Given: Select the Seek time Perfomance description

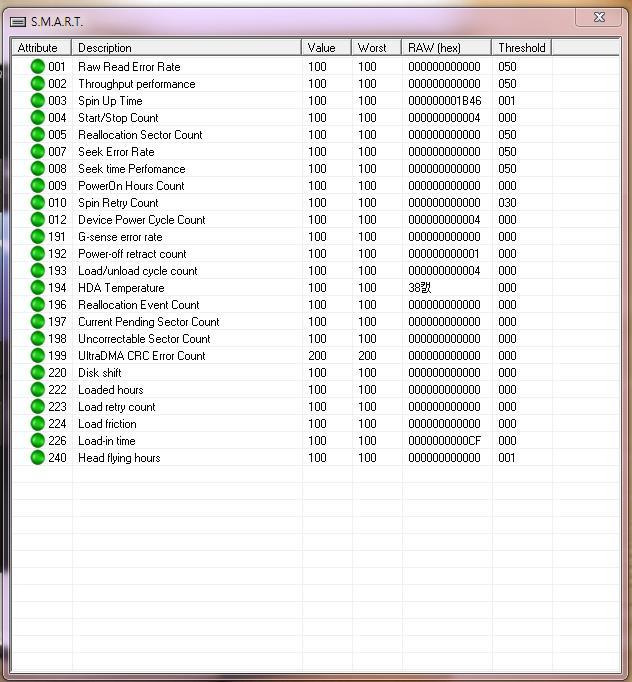Looking at the screenshot, I should coord(132,168).
